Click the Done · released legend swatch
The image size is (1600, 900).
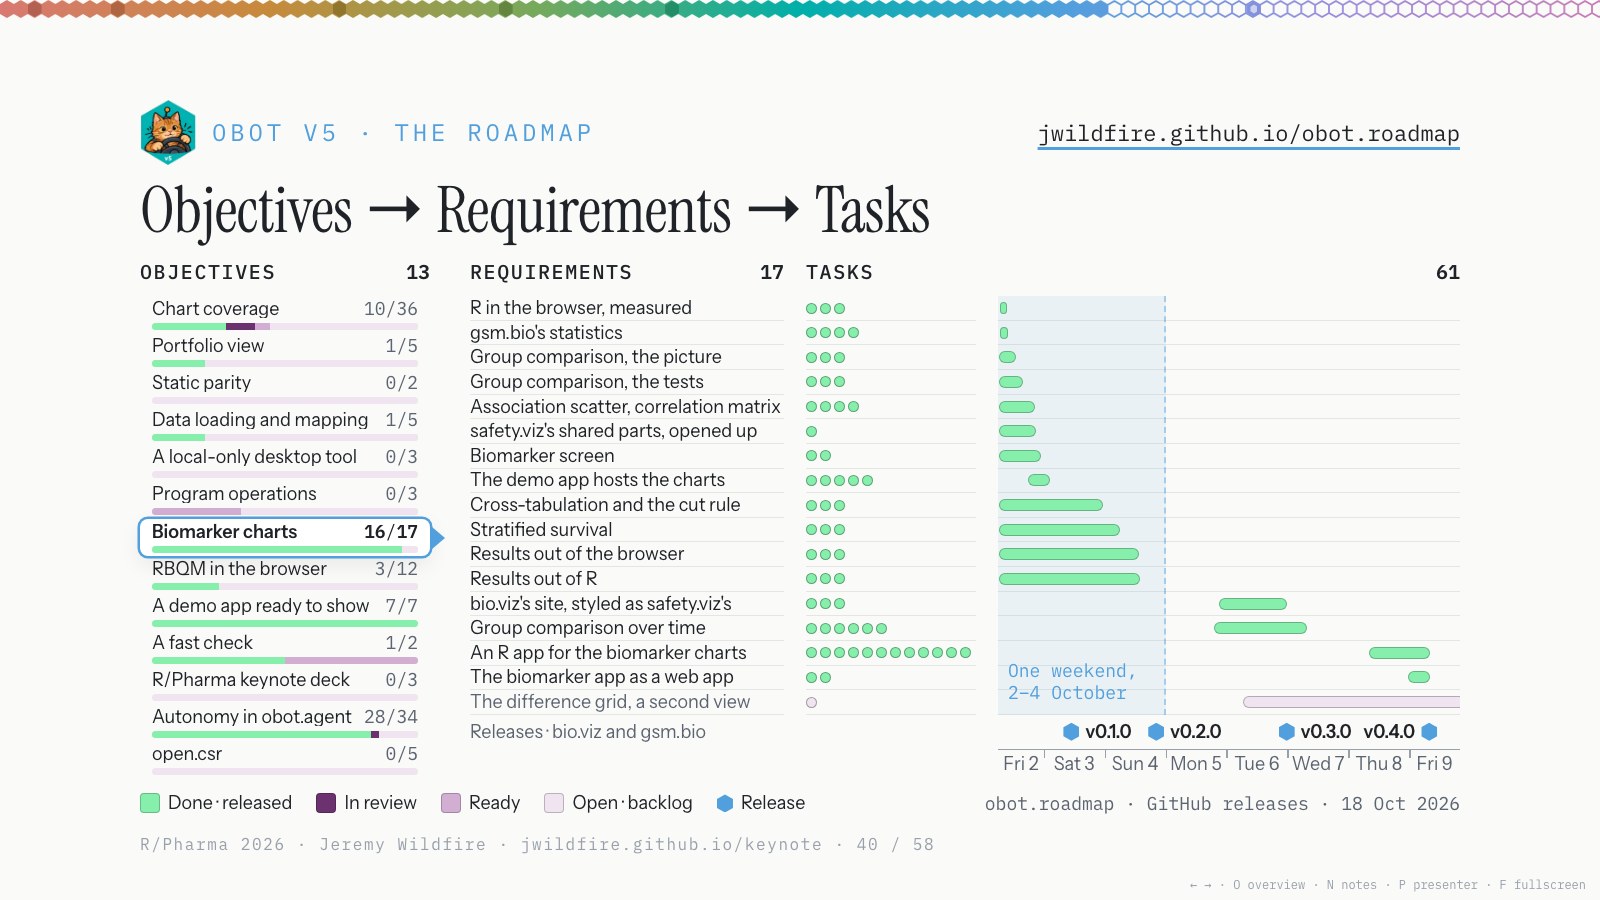[x=150, y=803]
